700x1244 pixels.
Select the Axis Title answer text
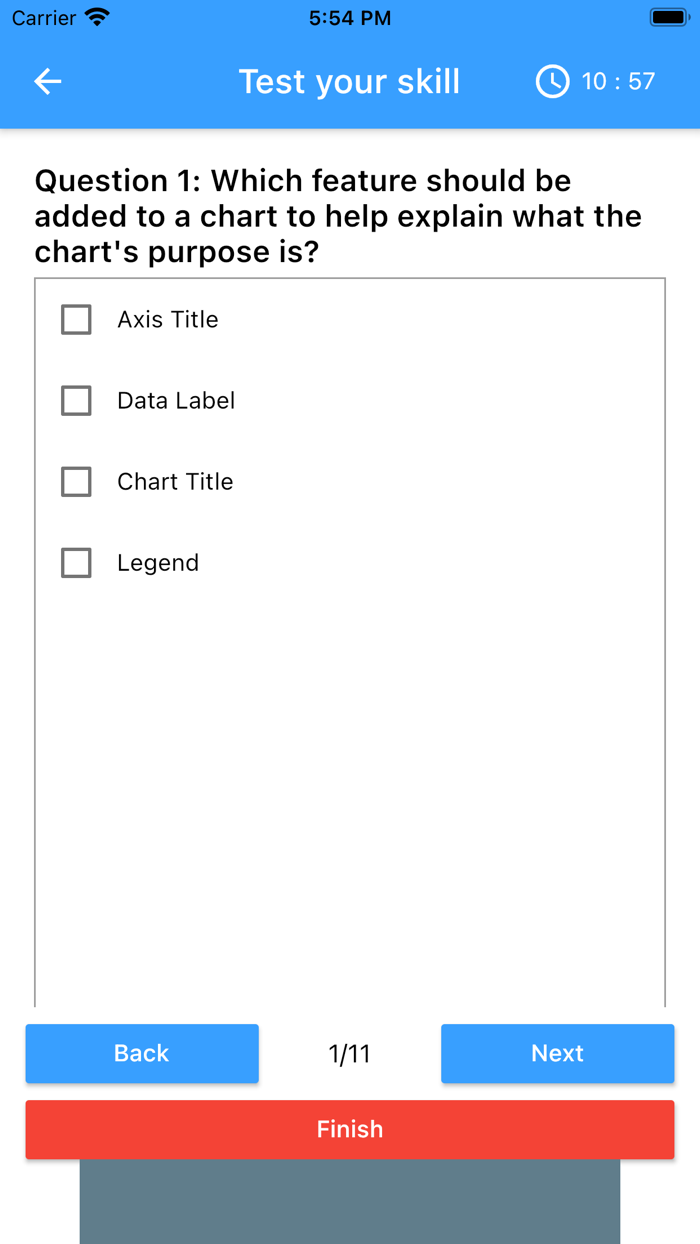click(167, 319)
